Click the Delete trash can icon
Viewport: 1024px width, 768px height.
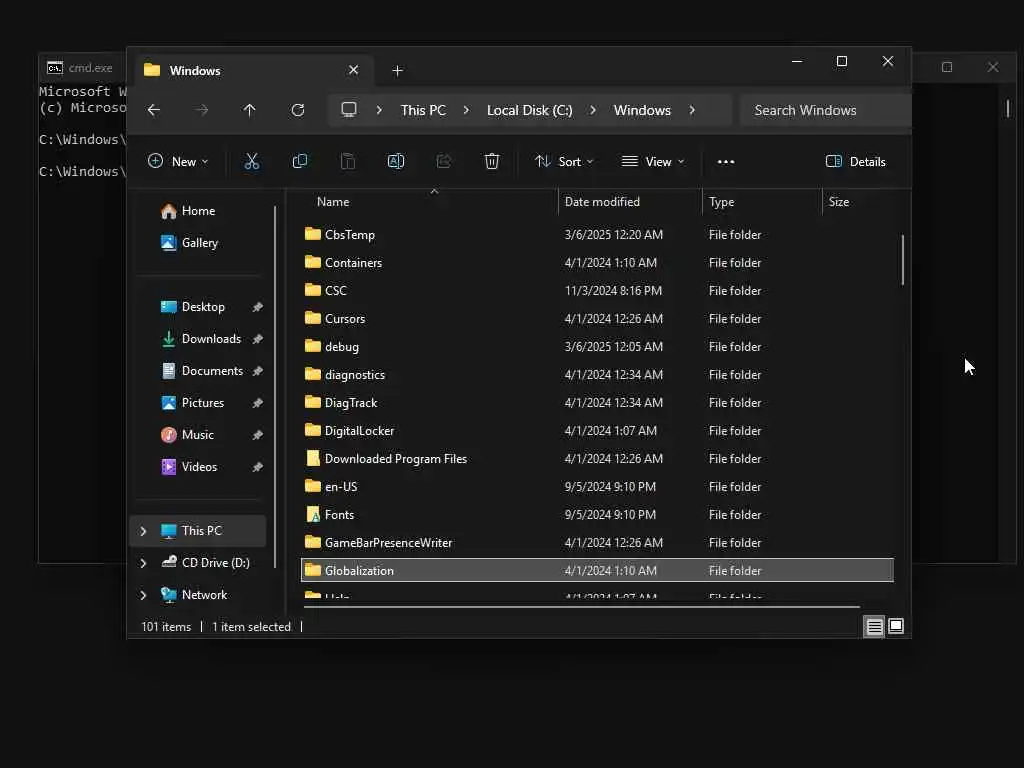[x=492, y=161]
